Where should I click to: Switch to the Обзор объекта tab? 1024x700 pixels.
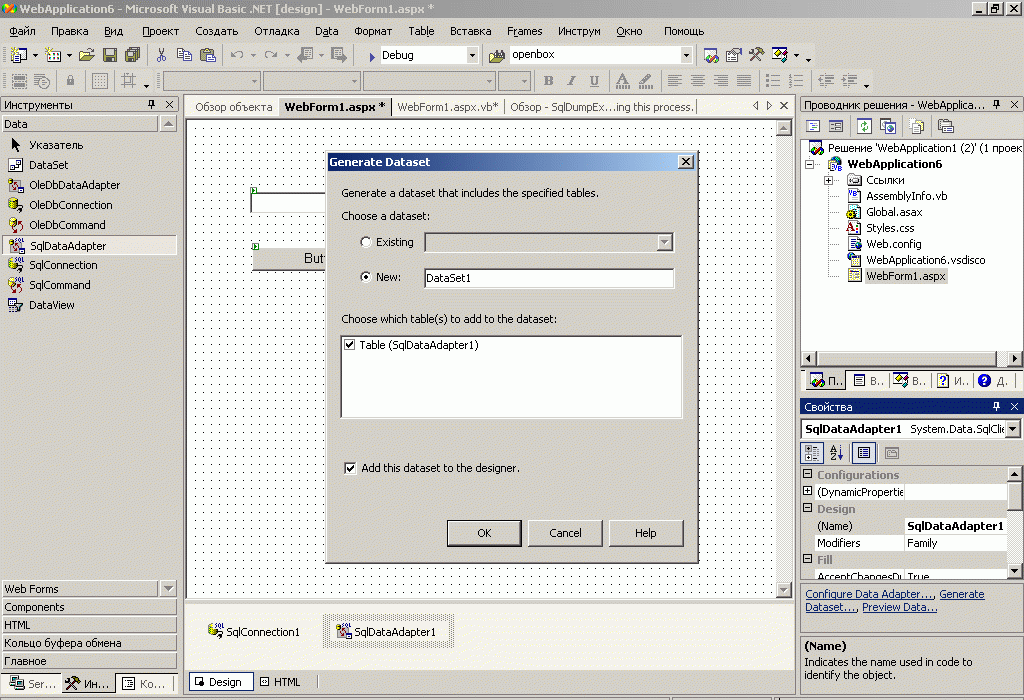234,107
